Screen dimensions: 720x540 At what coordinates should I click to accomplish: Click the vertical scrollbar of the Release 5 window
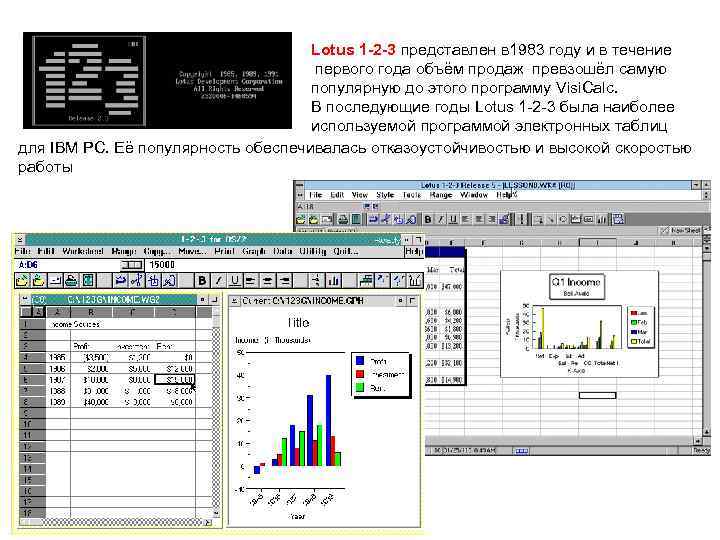(707, 338)
